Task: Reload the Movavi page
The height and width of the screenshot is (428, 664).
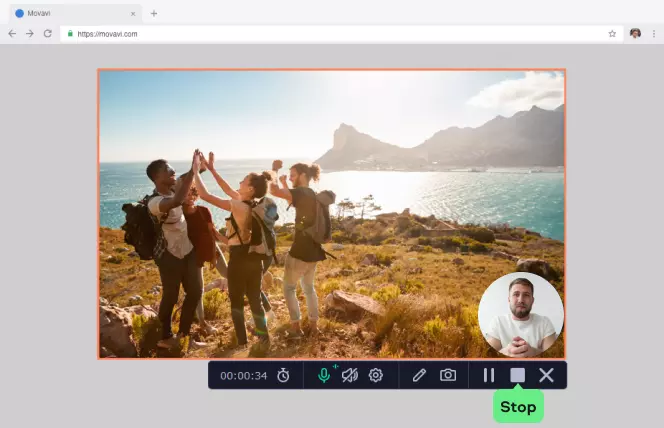Action: tap(48, 33)
